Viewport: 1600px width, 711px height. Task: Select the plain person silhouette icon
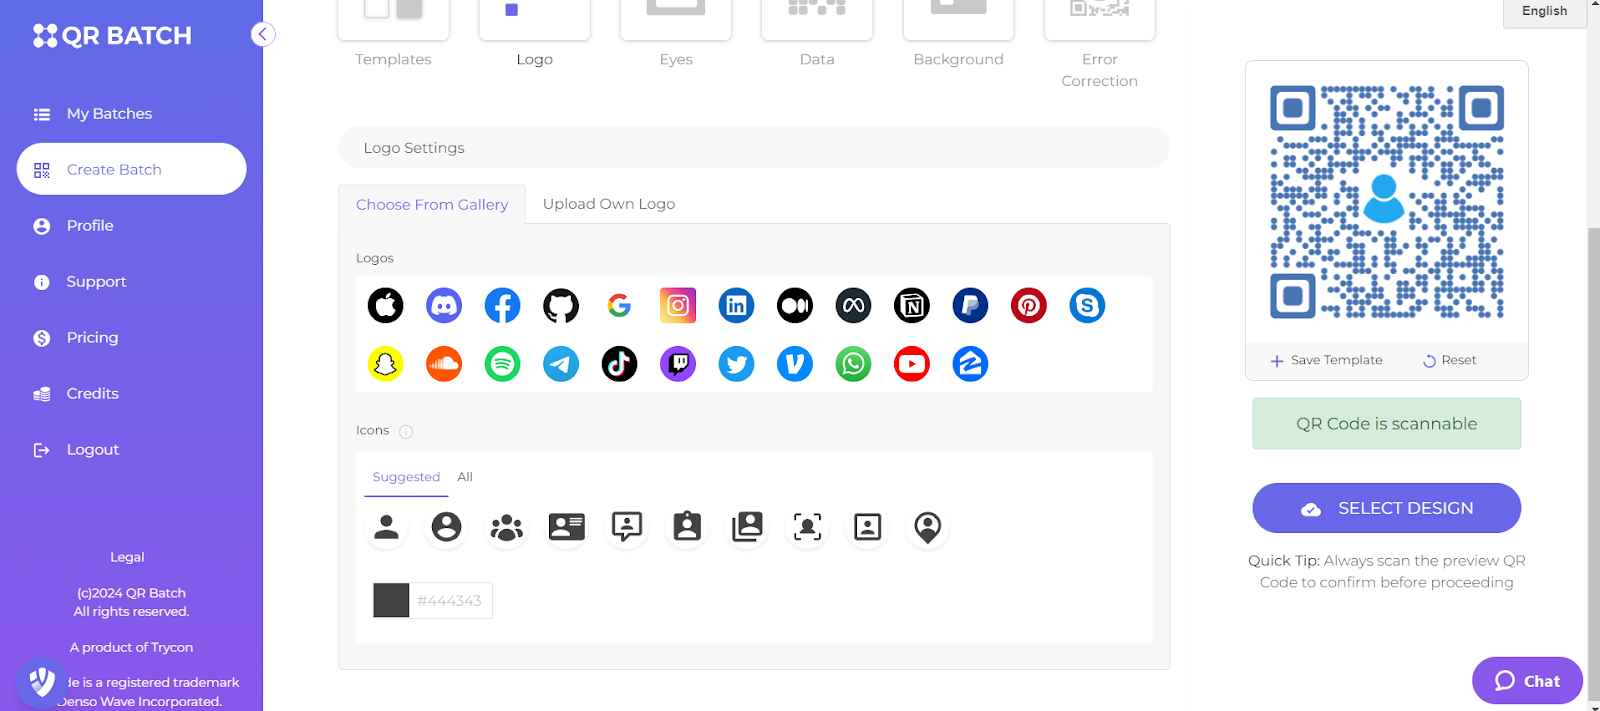click(x=386, y=527)
